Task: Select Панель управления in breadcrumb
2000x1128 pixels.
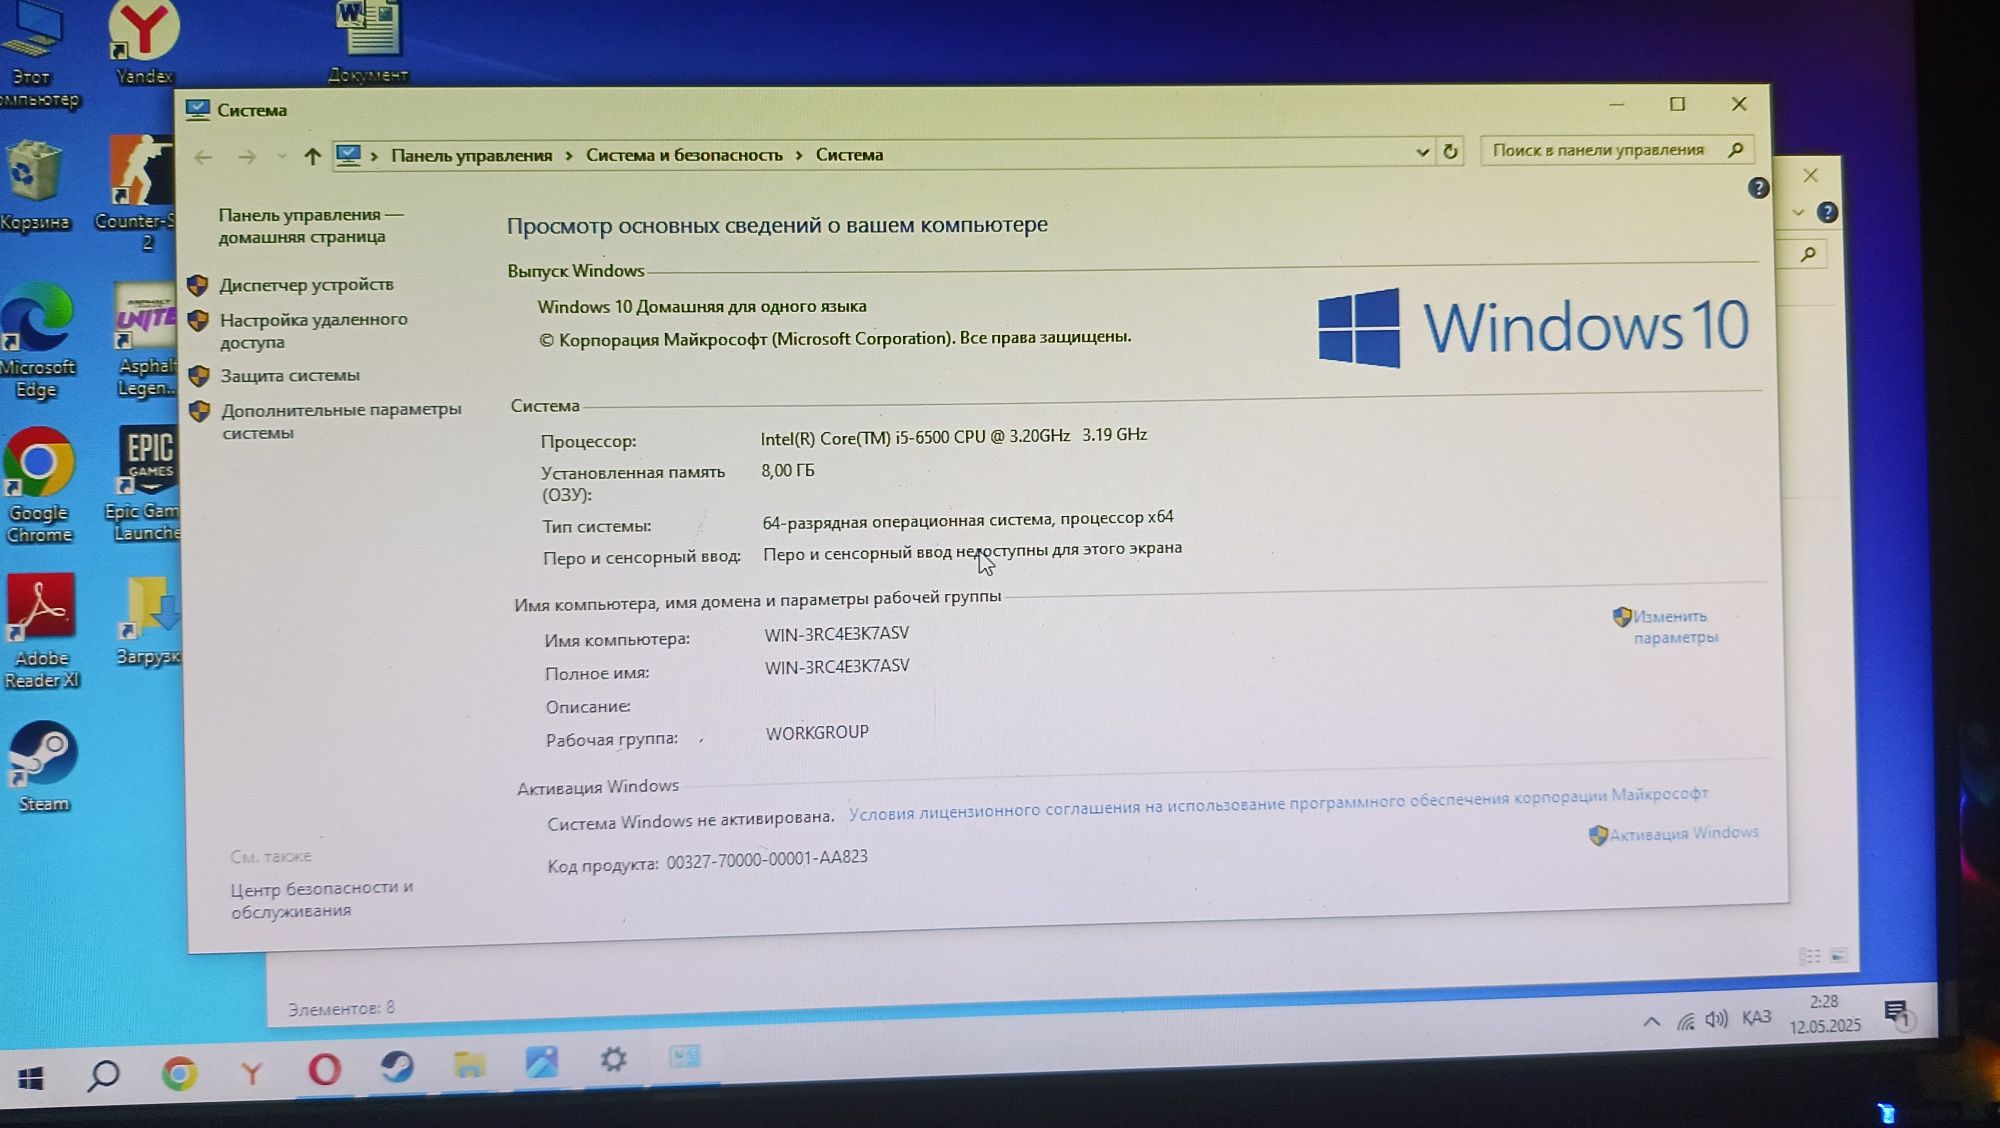Action: (x=471, y=155)
